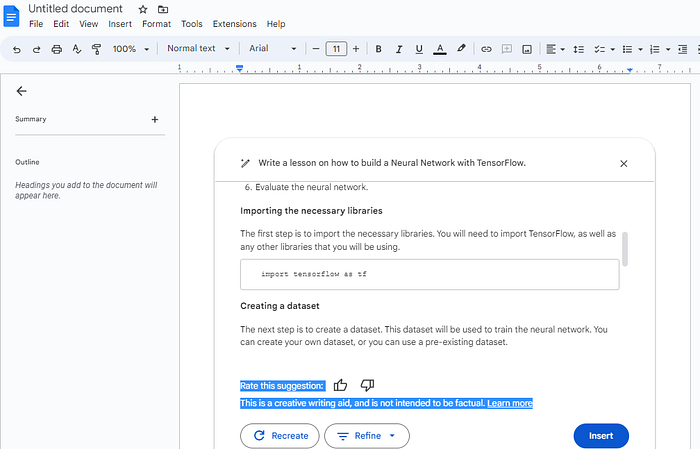Close the outline with back arrow
The height and width of the screenshot is (449, 700).
[x=21, y=91]
